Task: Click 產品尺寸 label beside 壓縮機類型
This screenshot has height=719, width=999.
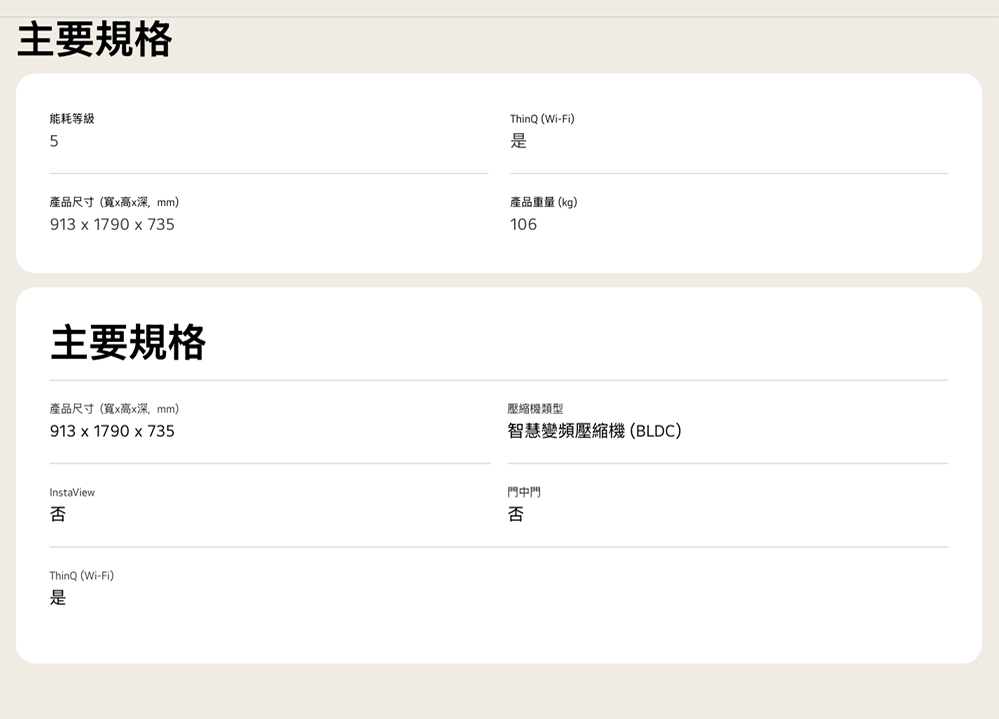Action: [x=114, y=409]
